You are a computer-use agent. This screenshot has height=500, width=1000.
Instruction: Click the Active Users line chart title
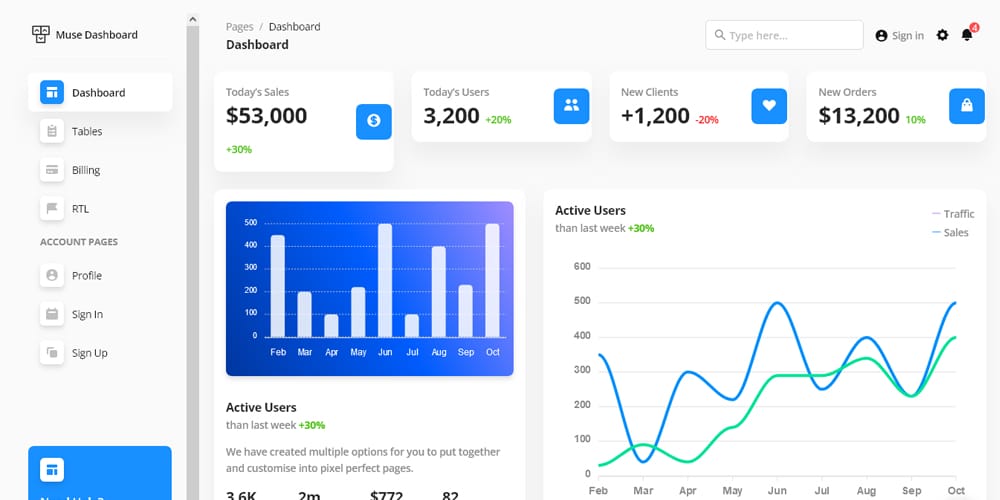[591, 210]
